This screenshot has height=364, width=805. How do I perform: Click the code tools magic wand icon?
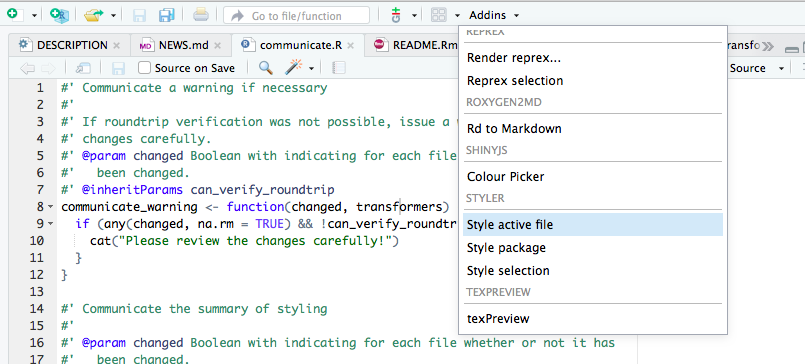(293, 67)
